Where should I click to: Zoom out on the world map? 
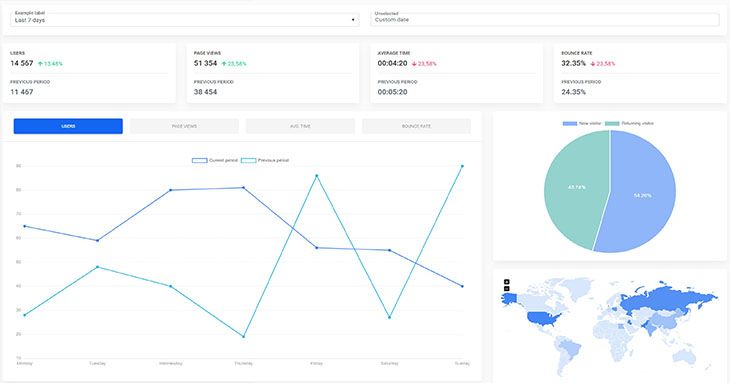[x=507, y=289]
